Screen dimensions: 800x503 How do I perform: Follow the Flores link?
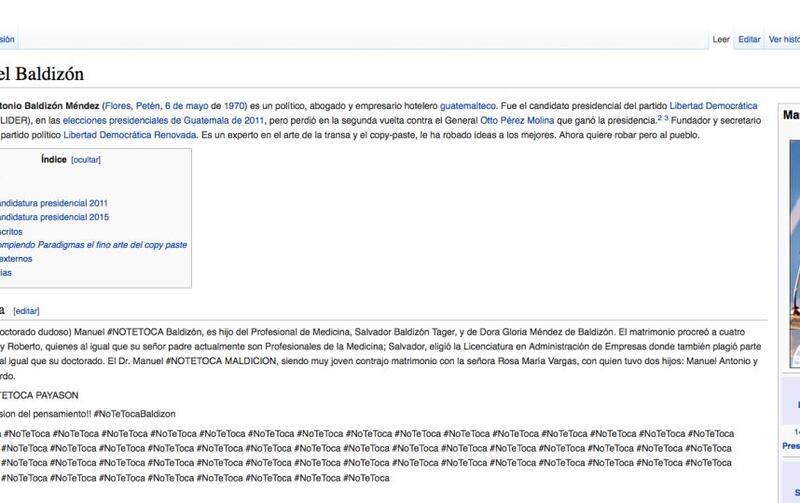click(x=117, y=106)
